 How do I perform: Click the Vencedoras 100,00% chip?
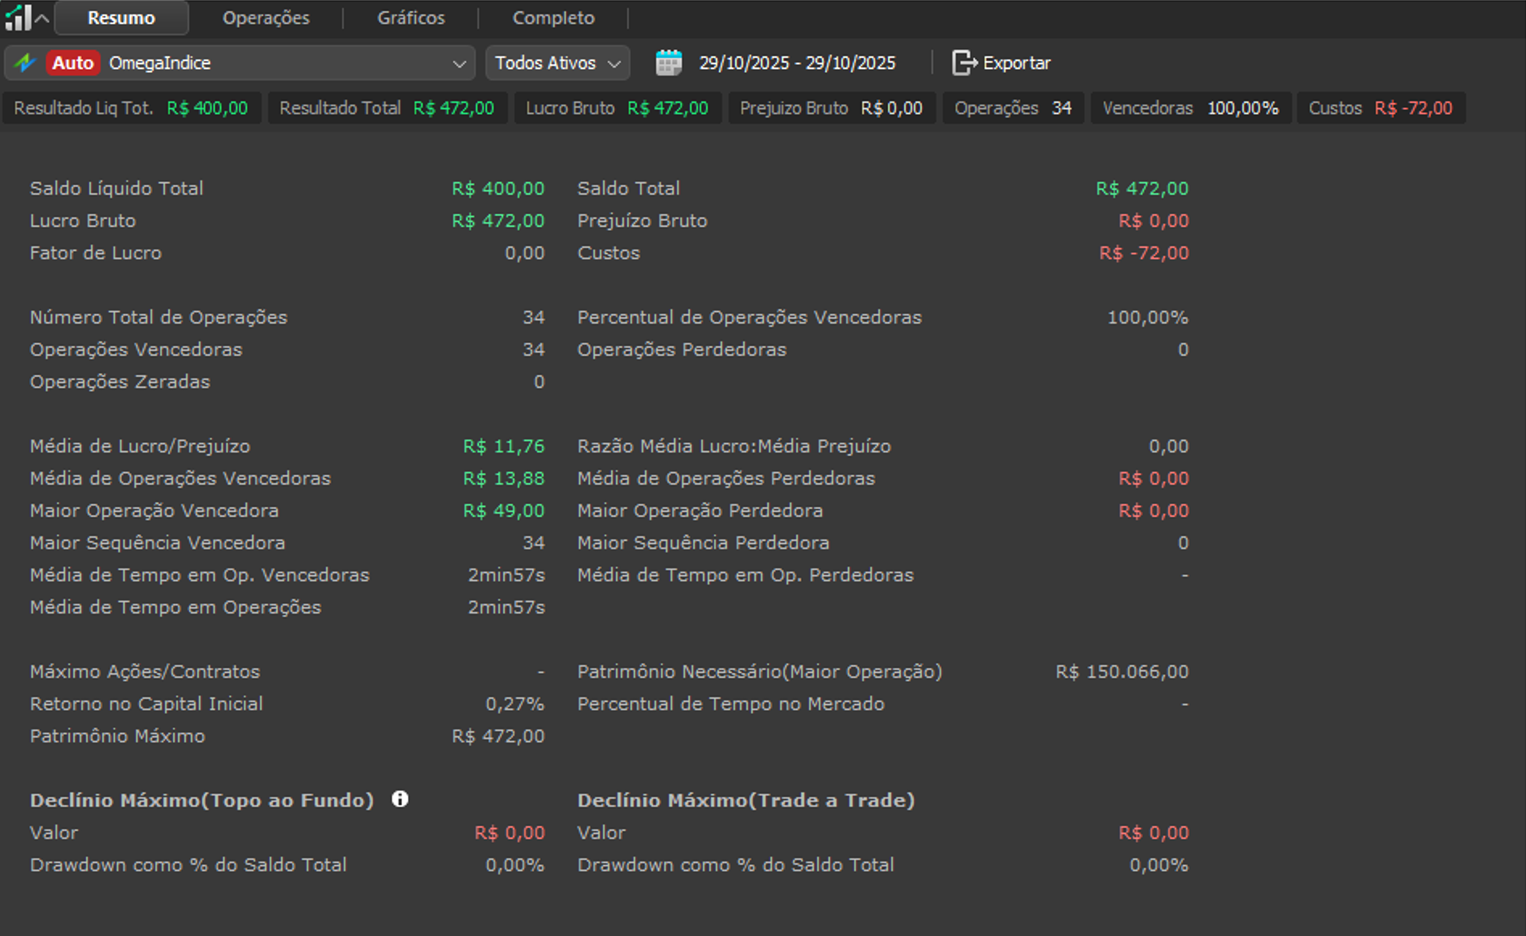tap(1190, 108)
